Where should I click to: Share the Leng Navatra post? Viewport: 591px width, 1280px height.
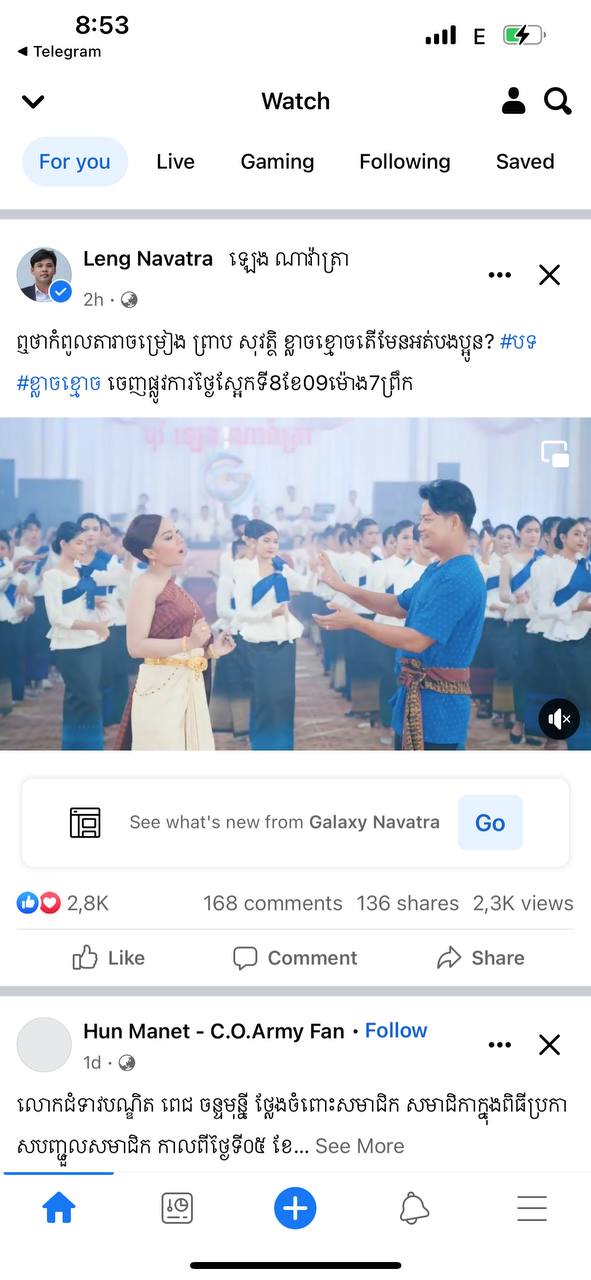coord(481,958)
